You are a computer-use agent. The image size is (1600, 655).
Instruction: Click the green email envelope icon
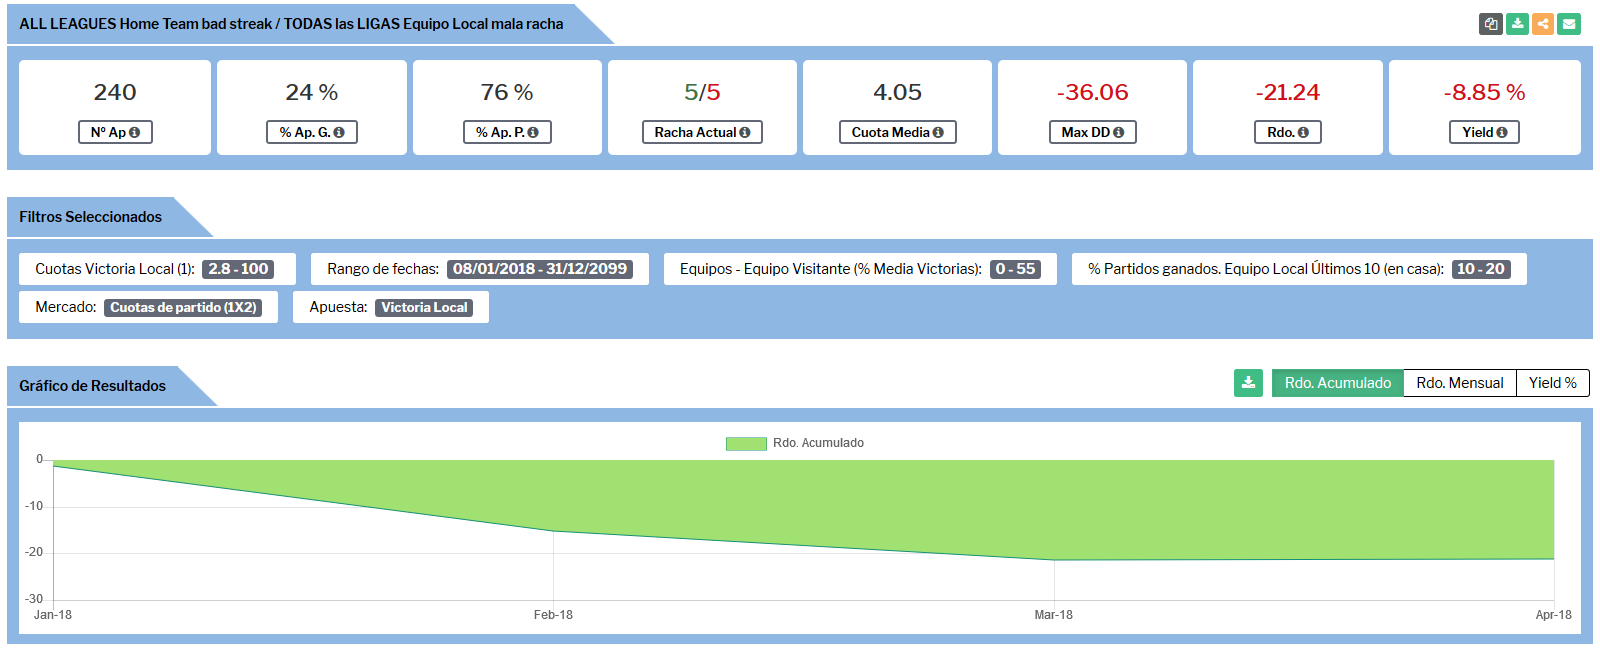pos(1569,24)
